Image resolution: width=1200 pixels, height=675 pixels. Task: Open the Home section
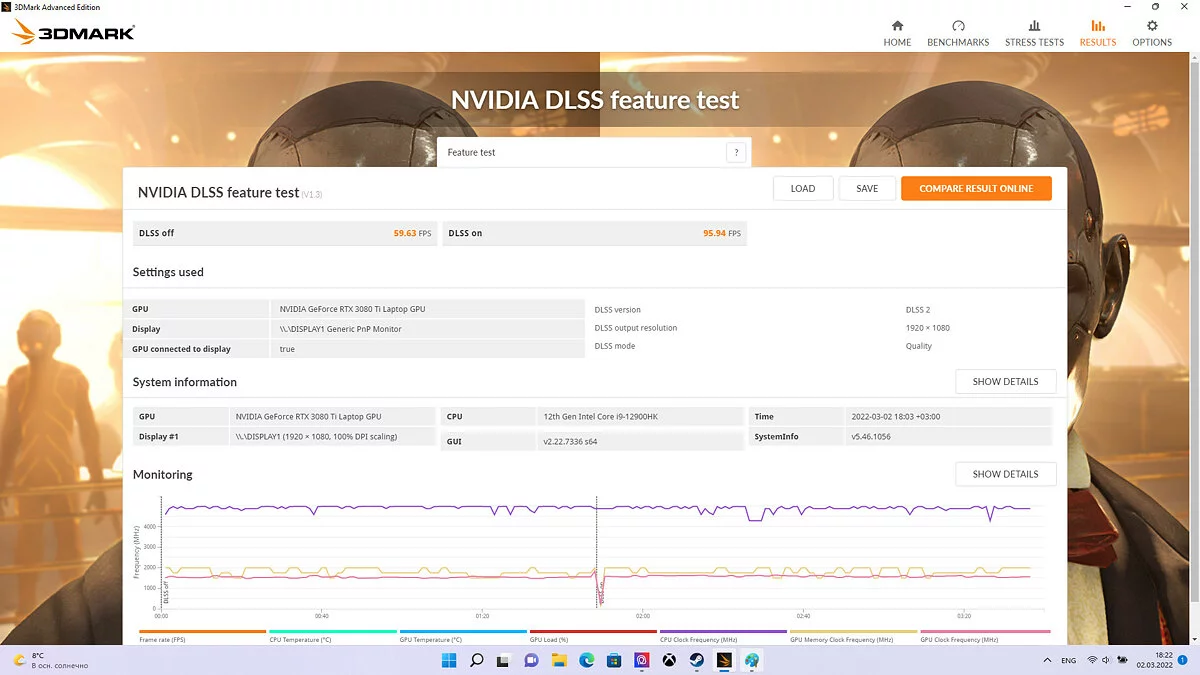(897, 33)
